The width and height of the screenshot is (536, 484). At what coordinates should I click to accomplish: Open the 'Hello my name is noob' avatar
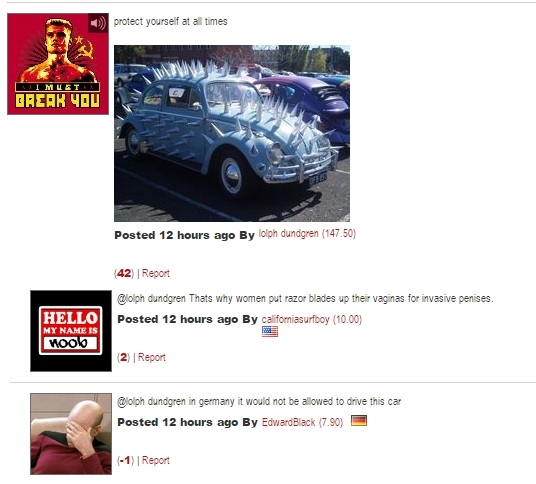(71, 331)
